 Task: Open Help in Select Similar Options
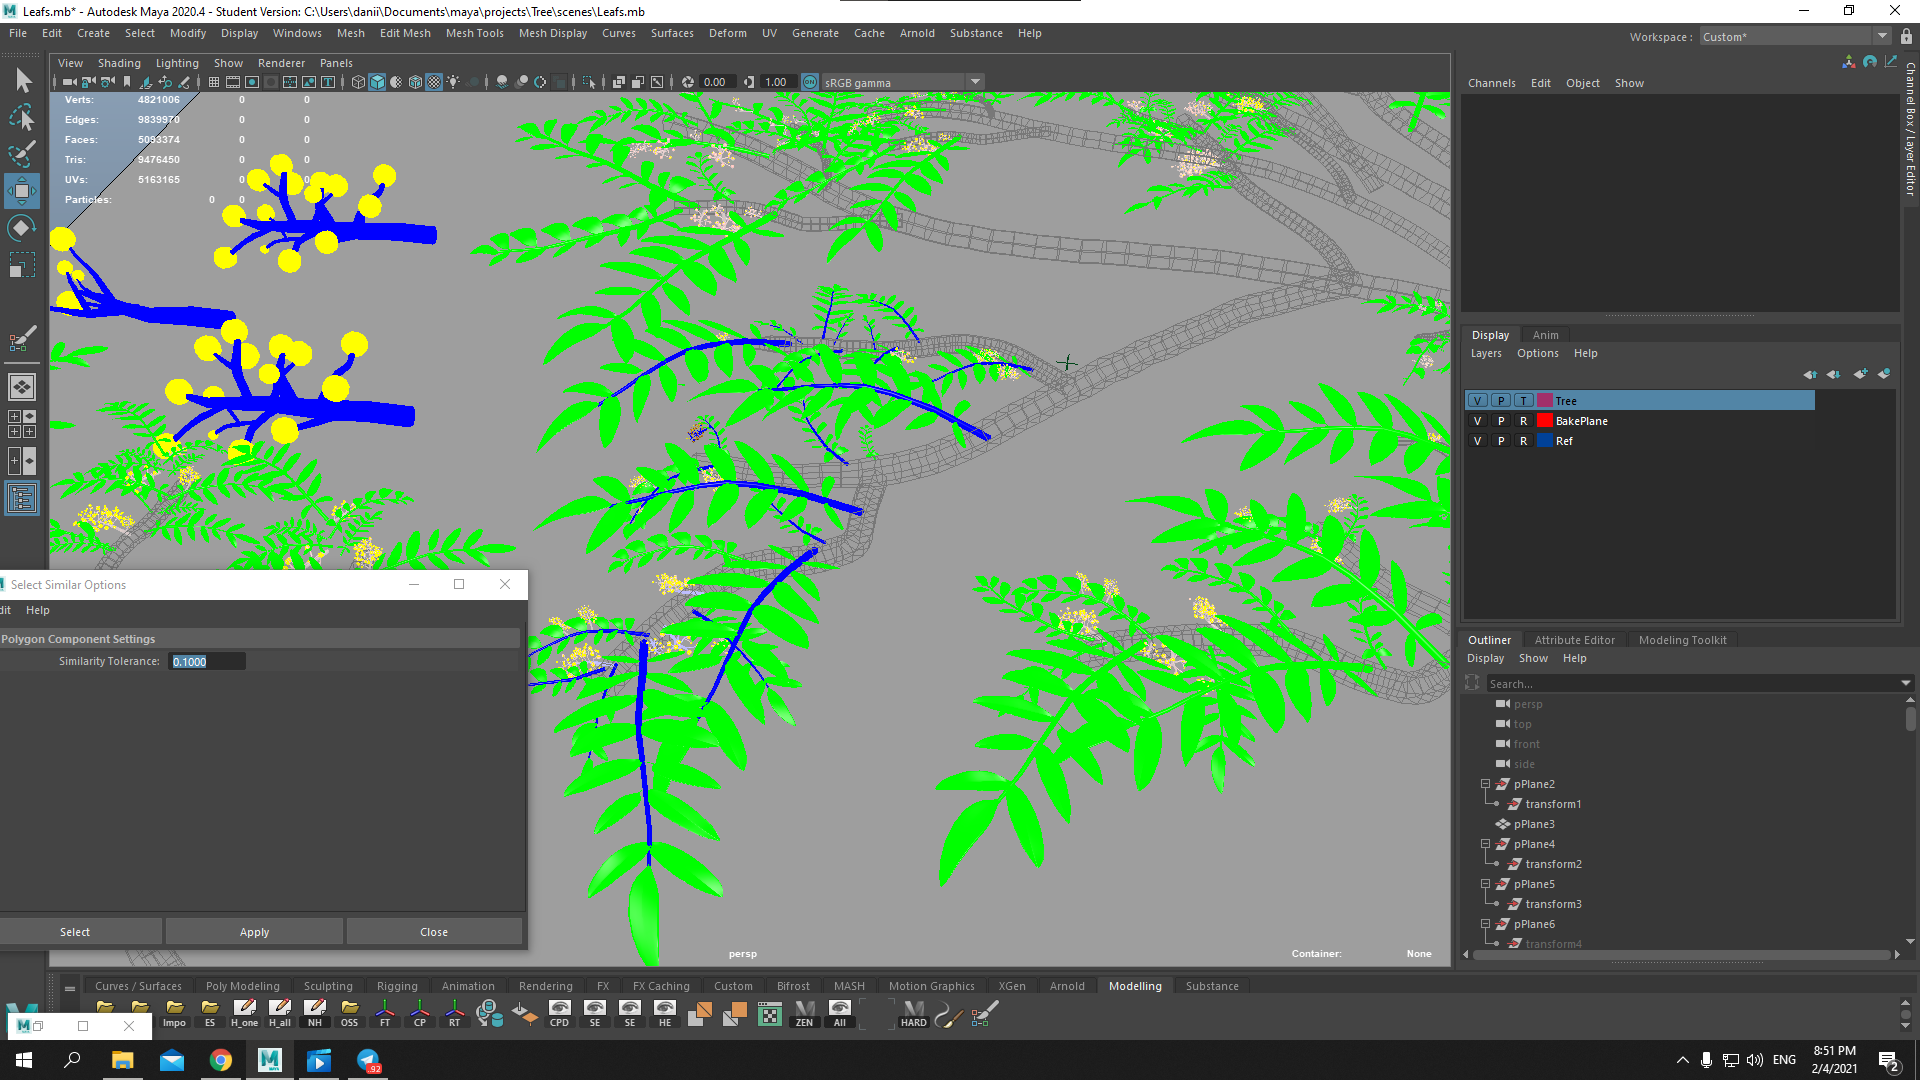pyautogui.click(x=37, y=610)
